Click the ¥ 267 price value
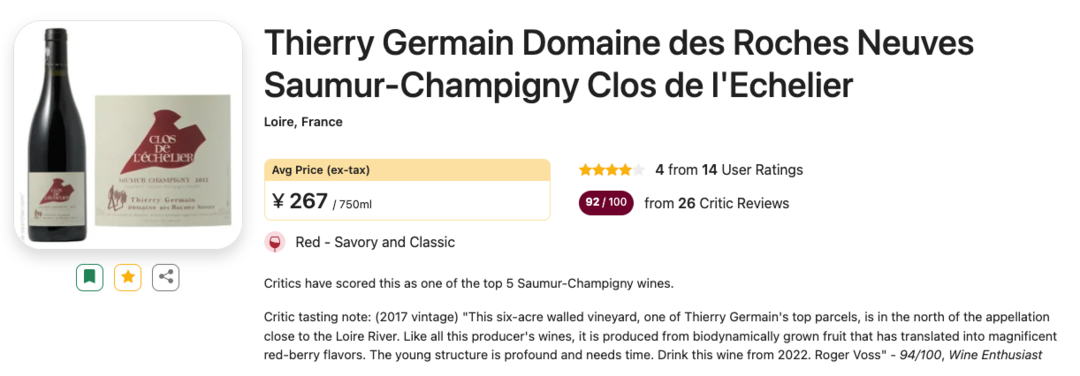1080x376 pixels. [x=300, y=201]
